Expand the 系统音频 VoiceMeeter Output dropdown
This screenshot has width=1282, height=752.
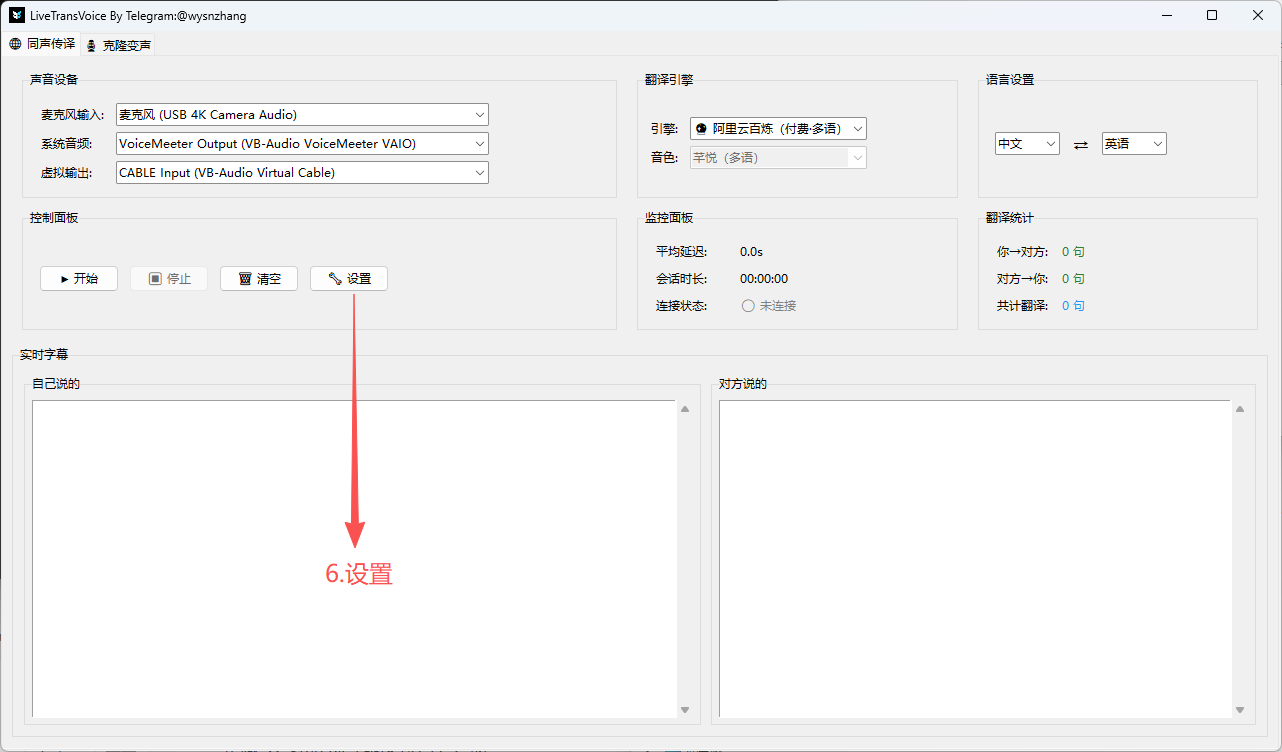click(302, 144)
